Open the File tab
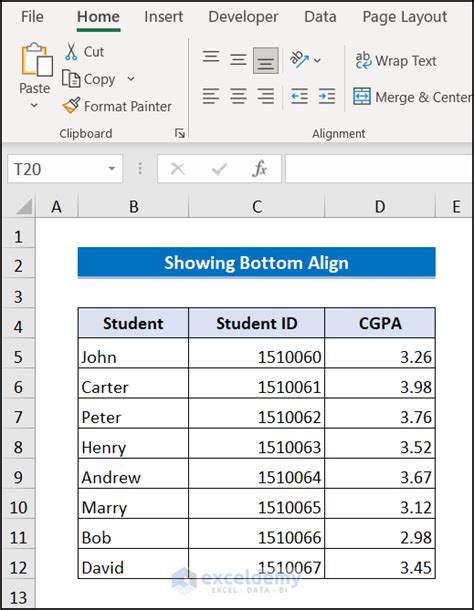The width and height of the screenshot is (474, 610). 32,17
